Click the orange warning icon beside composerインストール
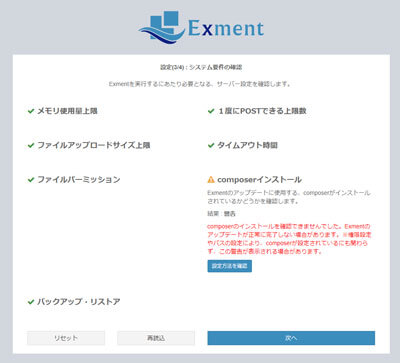400x363 pixels. tap(211, 180)
